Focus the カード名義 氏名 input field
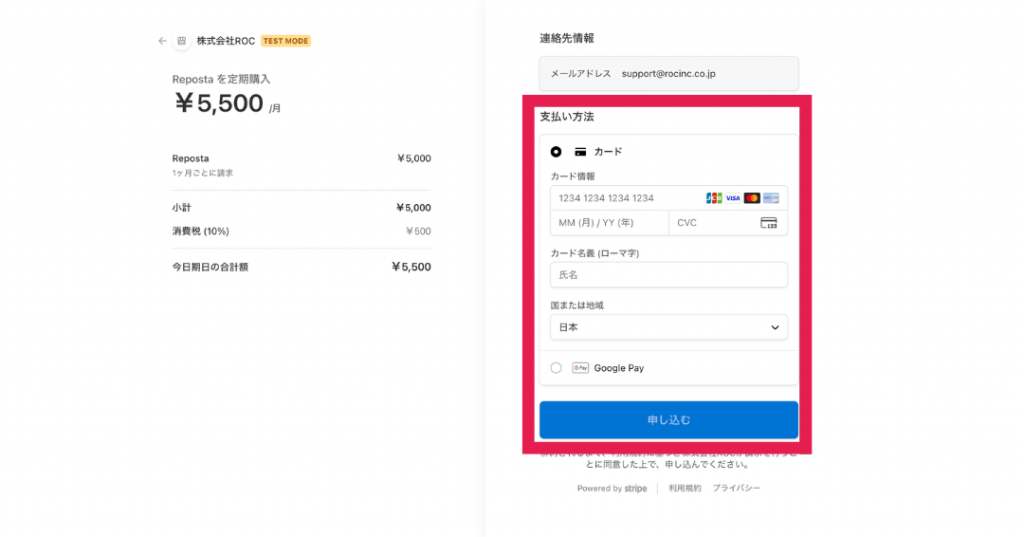 (x=668, y=275)
